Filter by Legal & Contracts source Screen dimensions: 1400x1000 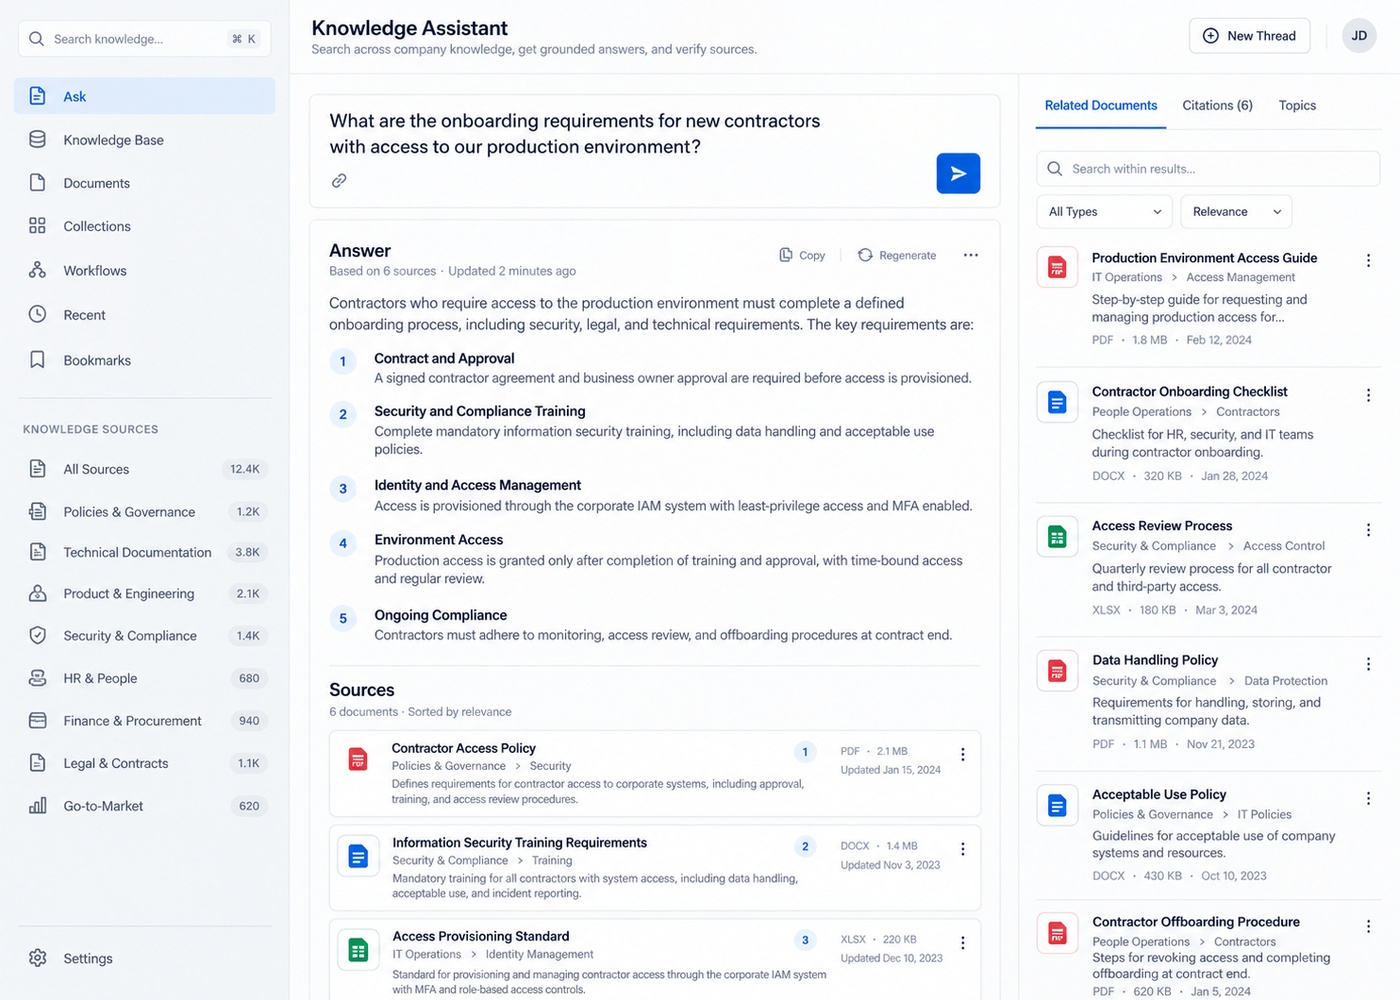pyautogui.click(x=145, y=763)
